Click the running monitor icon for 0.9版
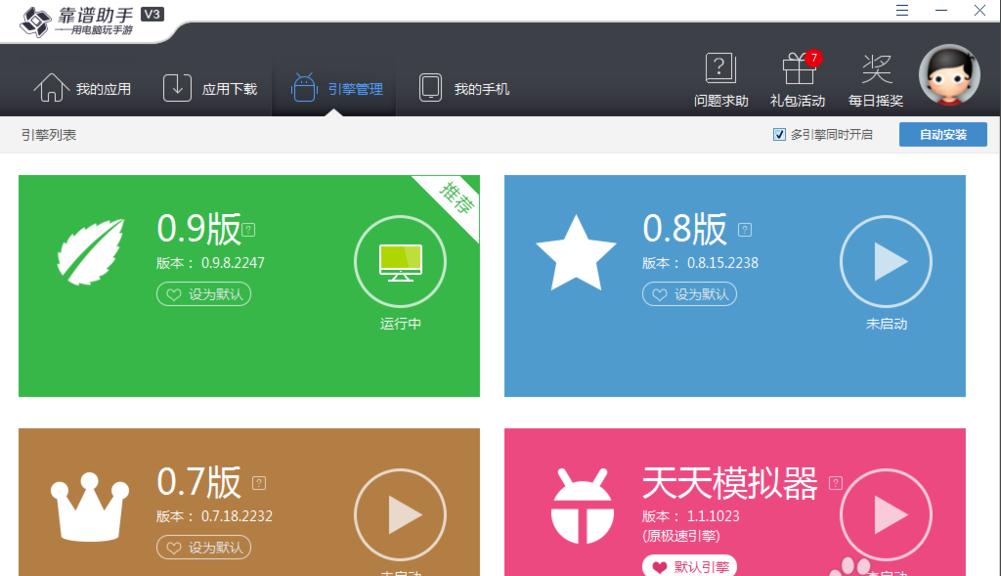 400,261
